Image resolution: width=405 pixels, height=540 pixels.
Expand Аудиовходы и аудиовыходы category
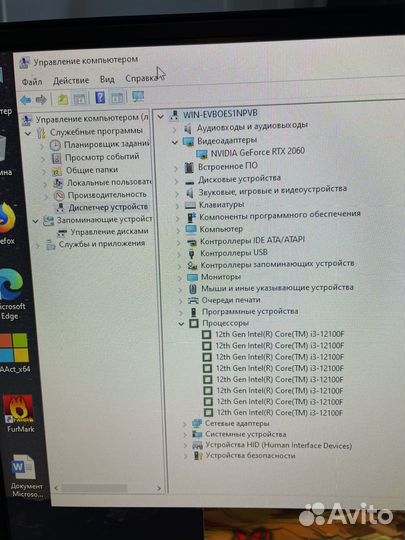point(175,130)
